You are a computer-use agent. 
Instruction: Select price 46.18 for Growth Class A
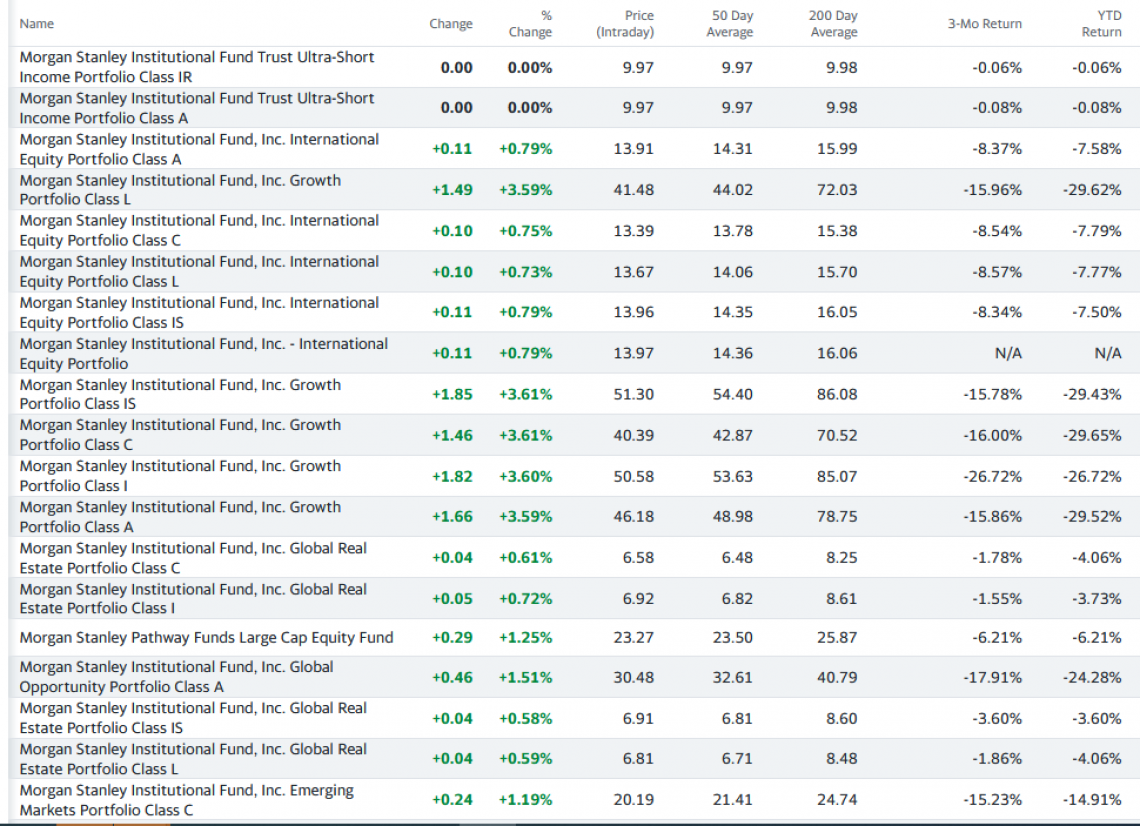coord(634,517)
